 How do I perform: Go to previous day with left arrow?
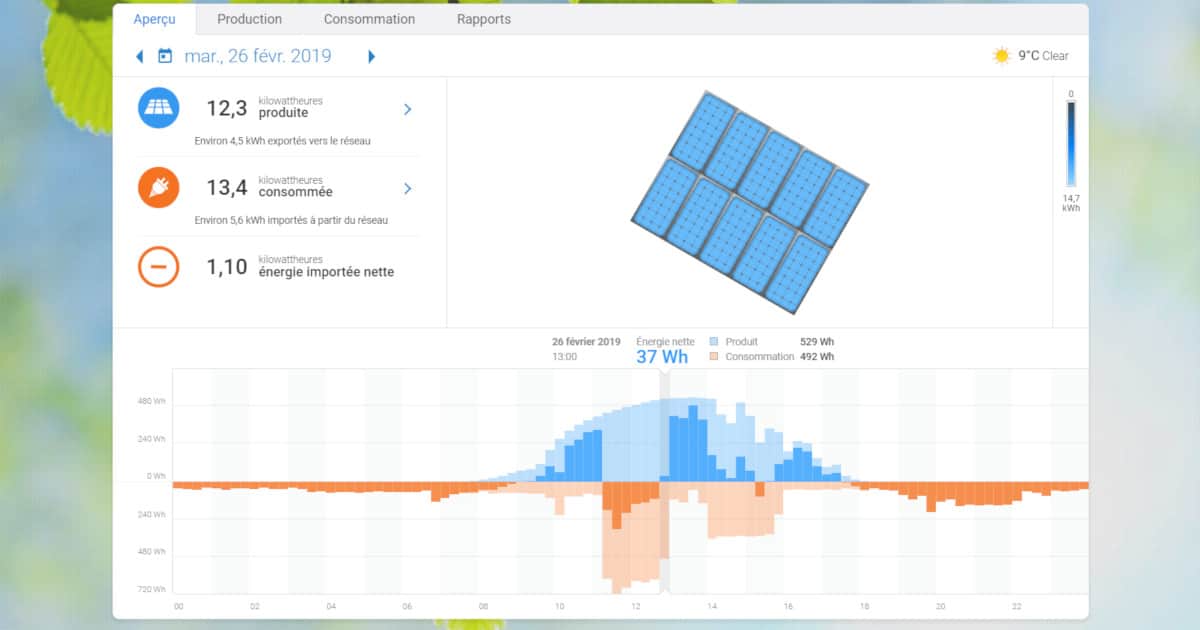point(139,56)
